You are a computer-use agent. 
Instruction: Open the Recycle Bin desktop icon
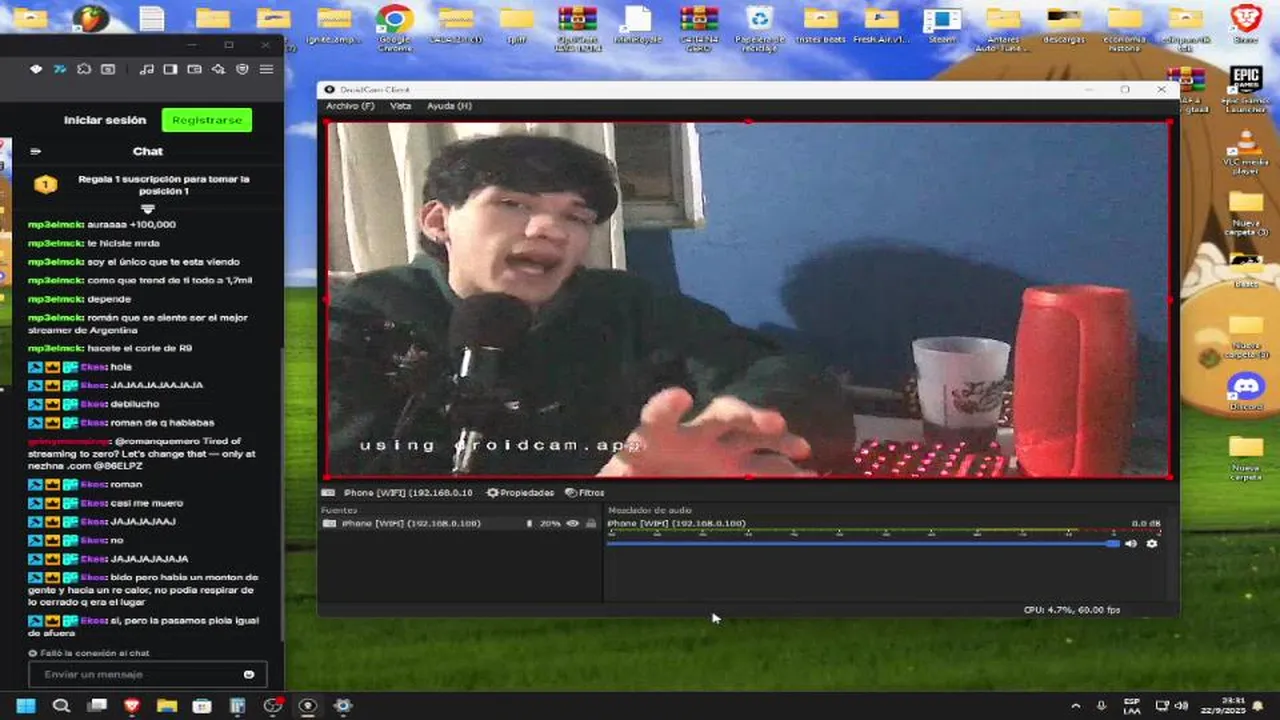[760, 28]
